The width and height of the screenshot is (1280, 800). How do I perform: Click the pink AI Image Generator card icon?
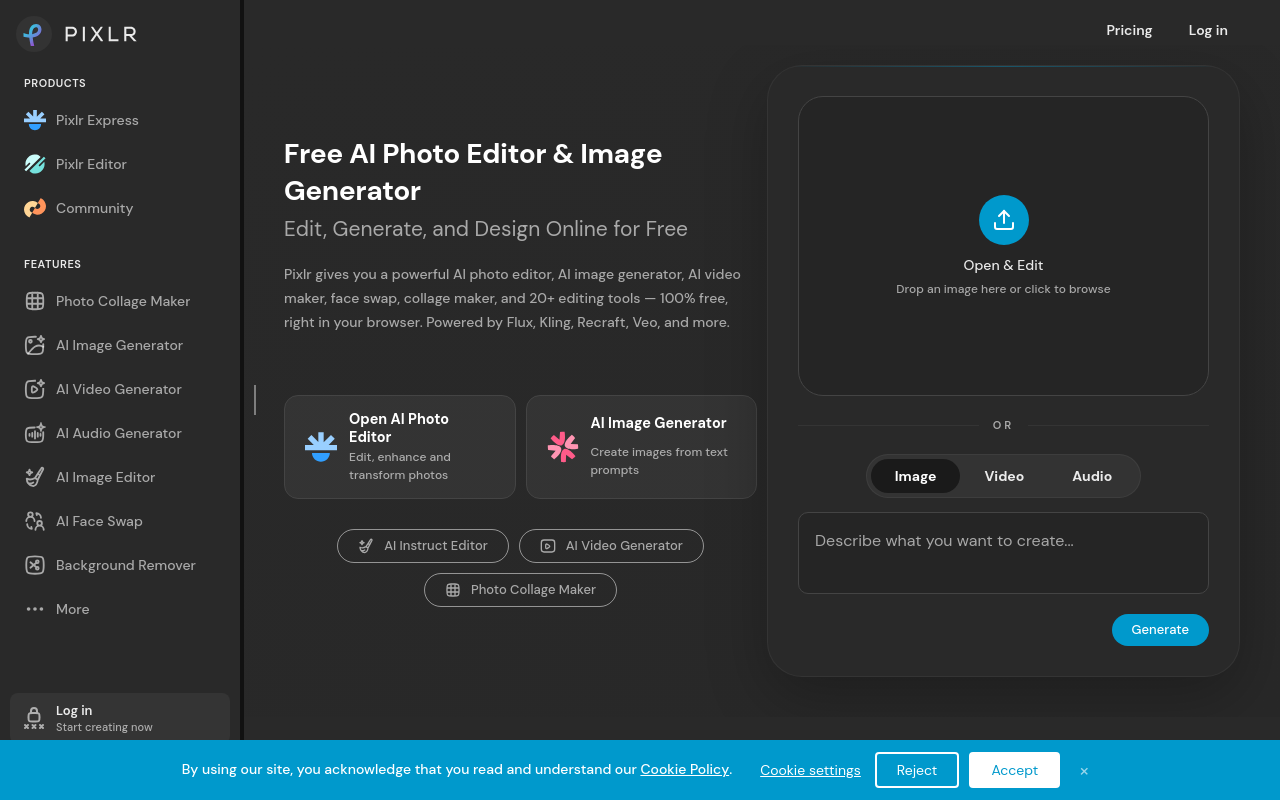pos(563,447)
